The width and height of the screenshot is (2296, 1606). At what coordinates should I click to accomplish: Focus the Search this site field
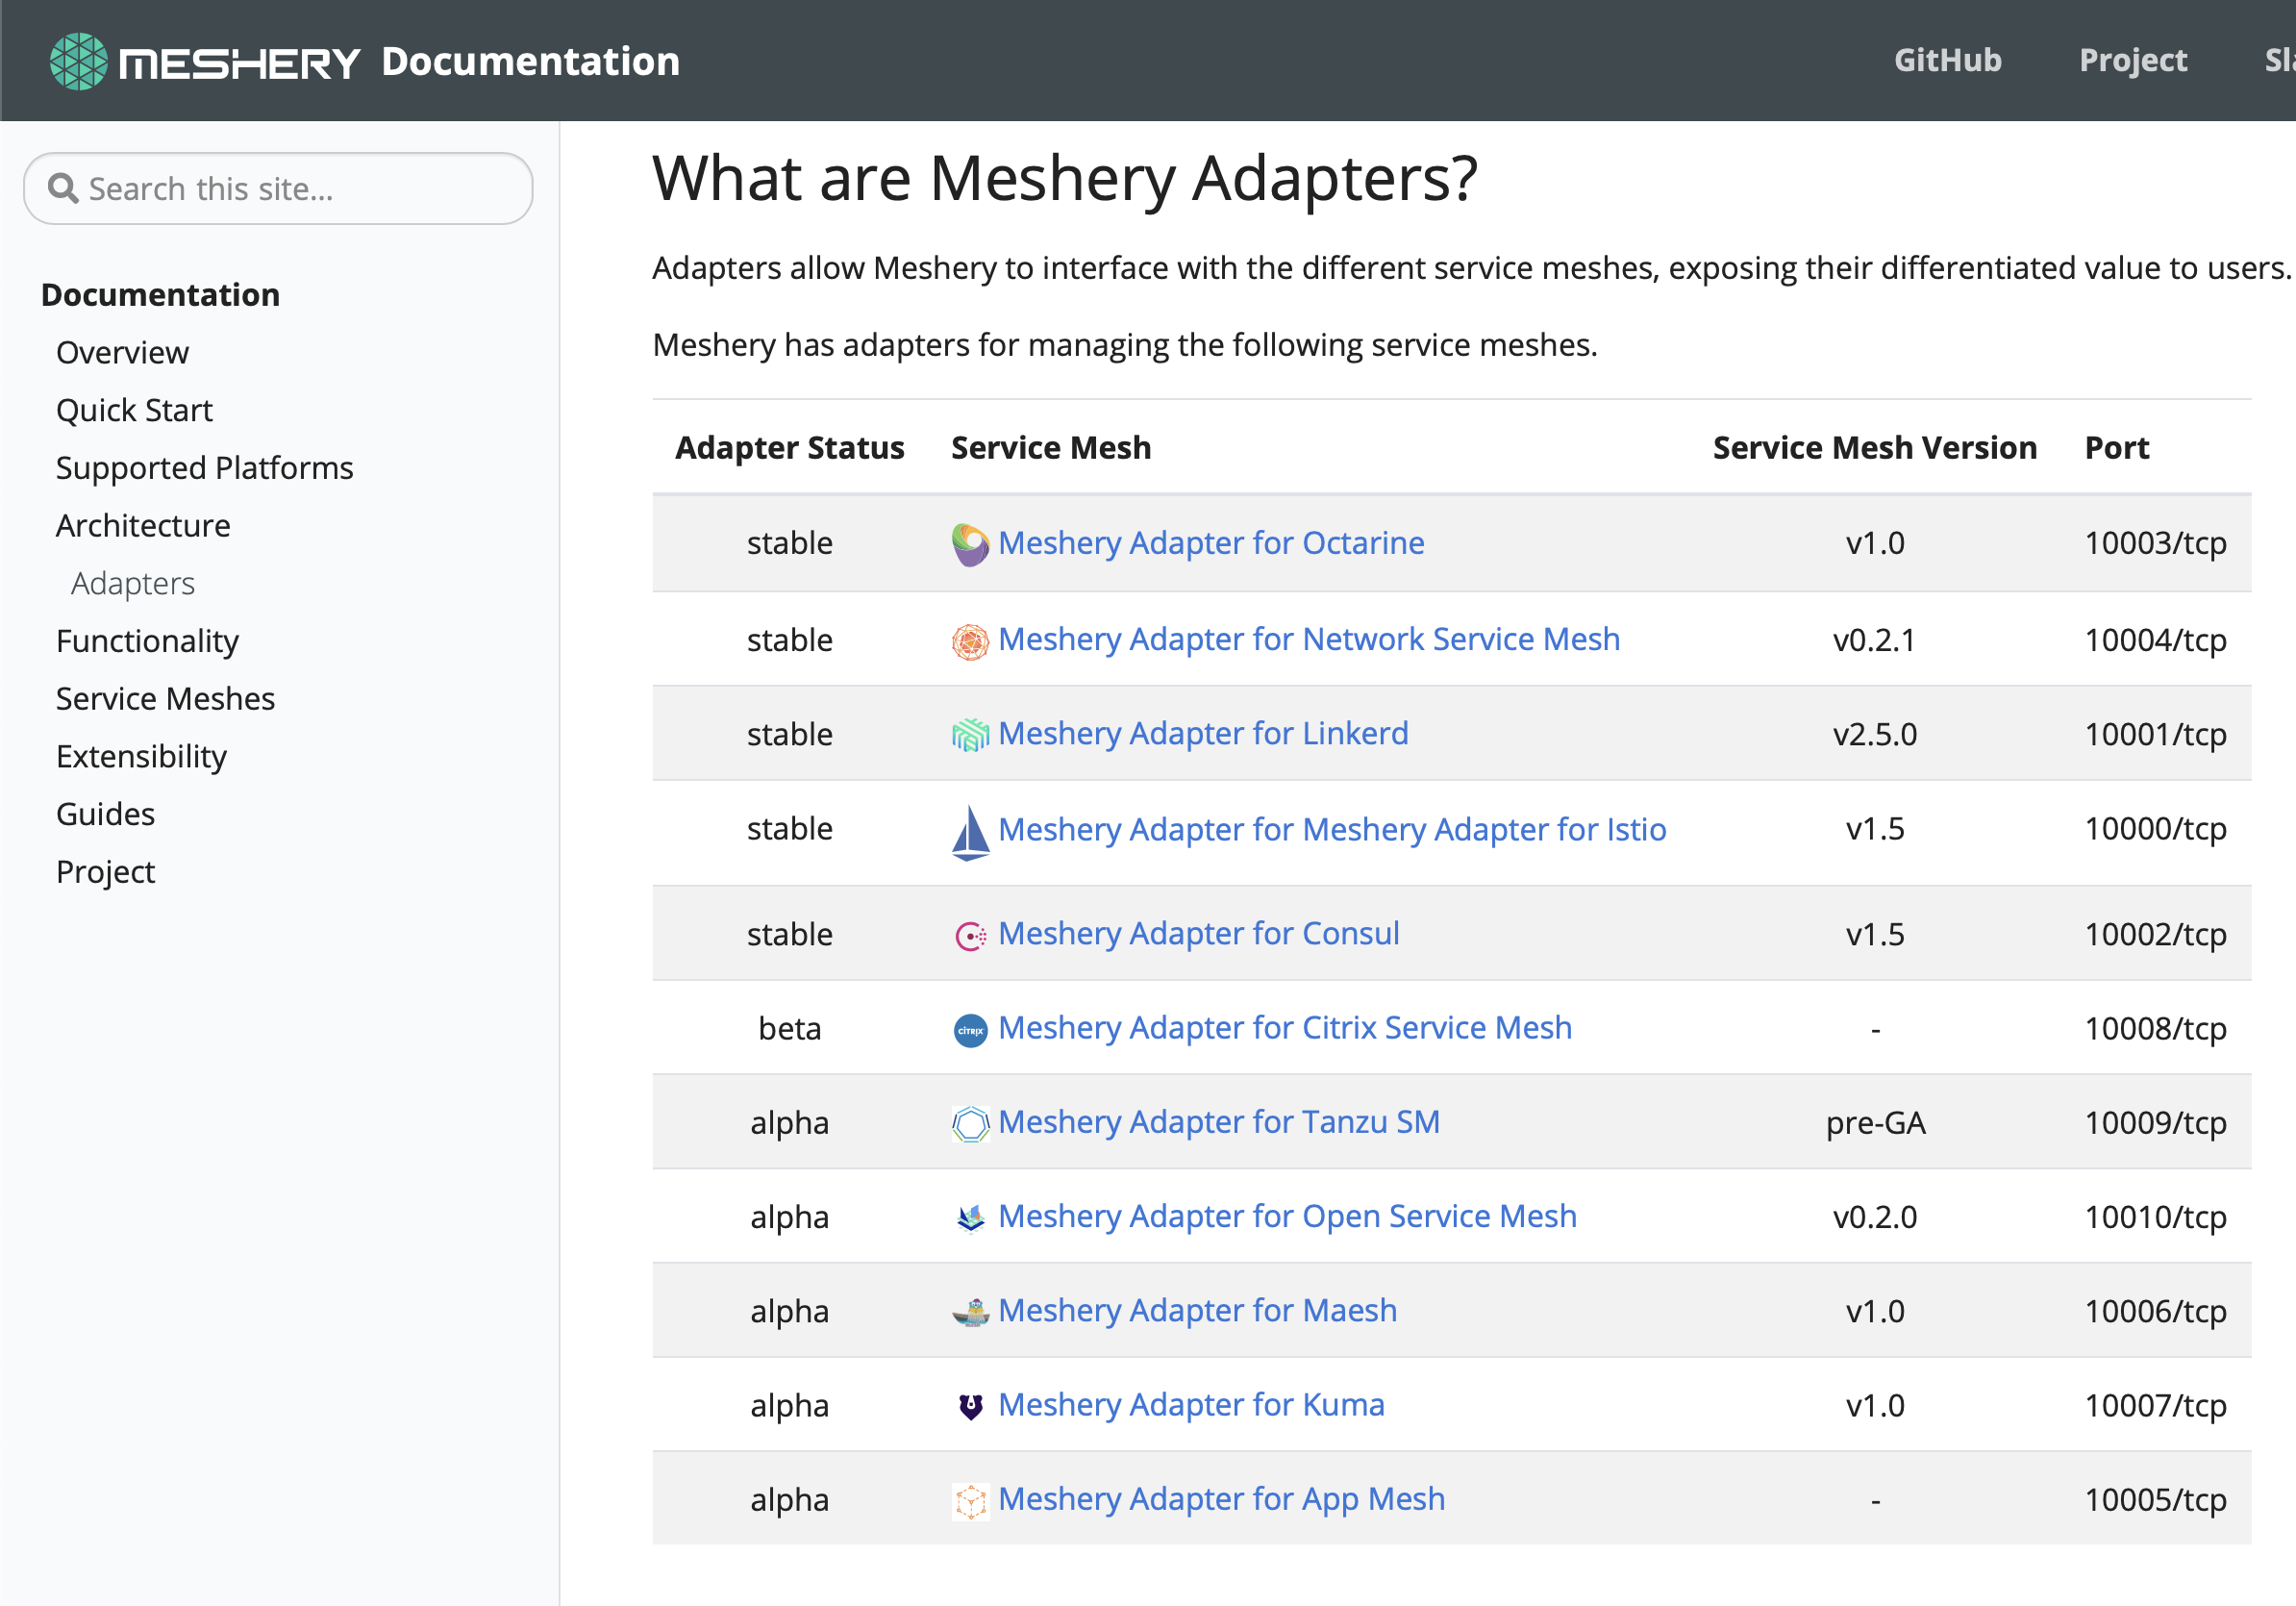pos(278,188)
